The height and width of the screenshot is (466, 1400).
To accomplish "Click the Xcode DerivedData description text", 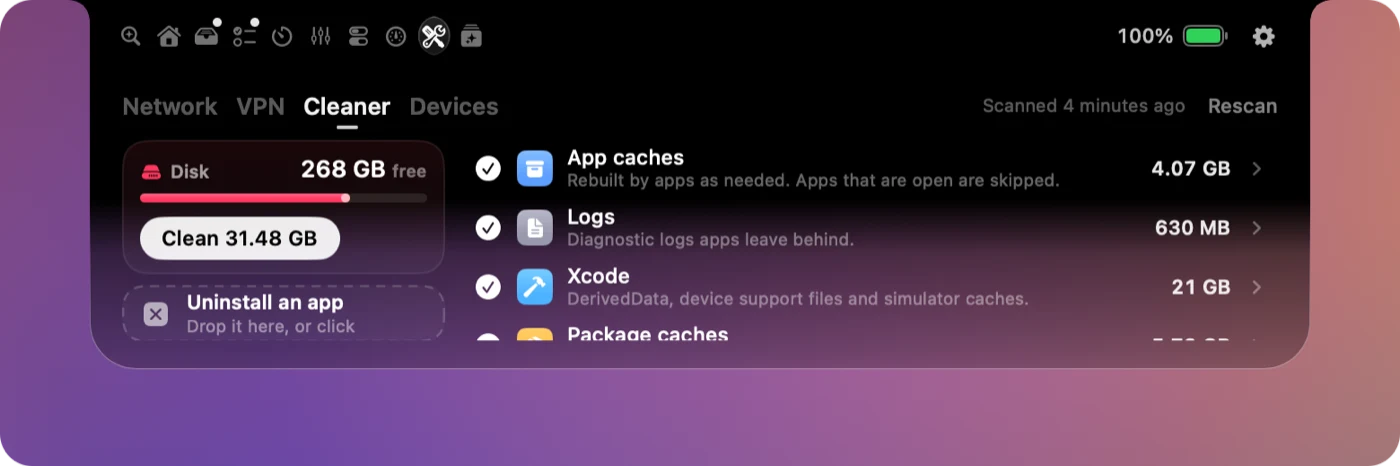I will click(798, 299).
